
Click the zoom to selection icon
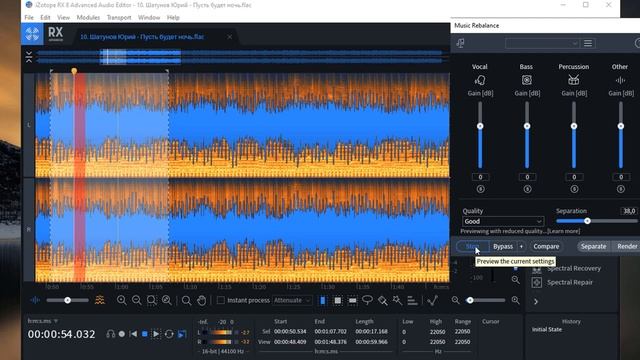pos(151,300)
